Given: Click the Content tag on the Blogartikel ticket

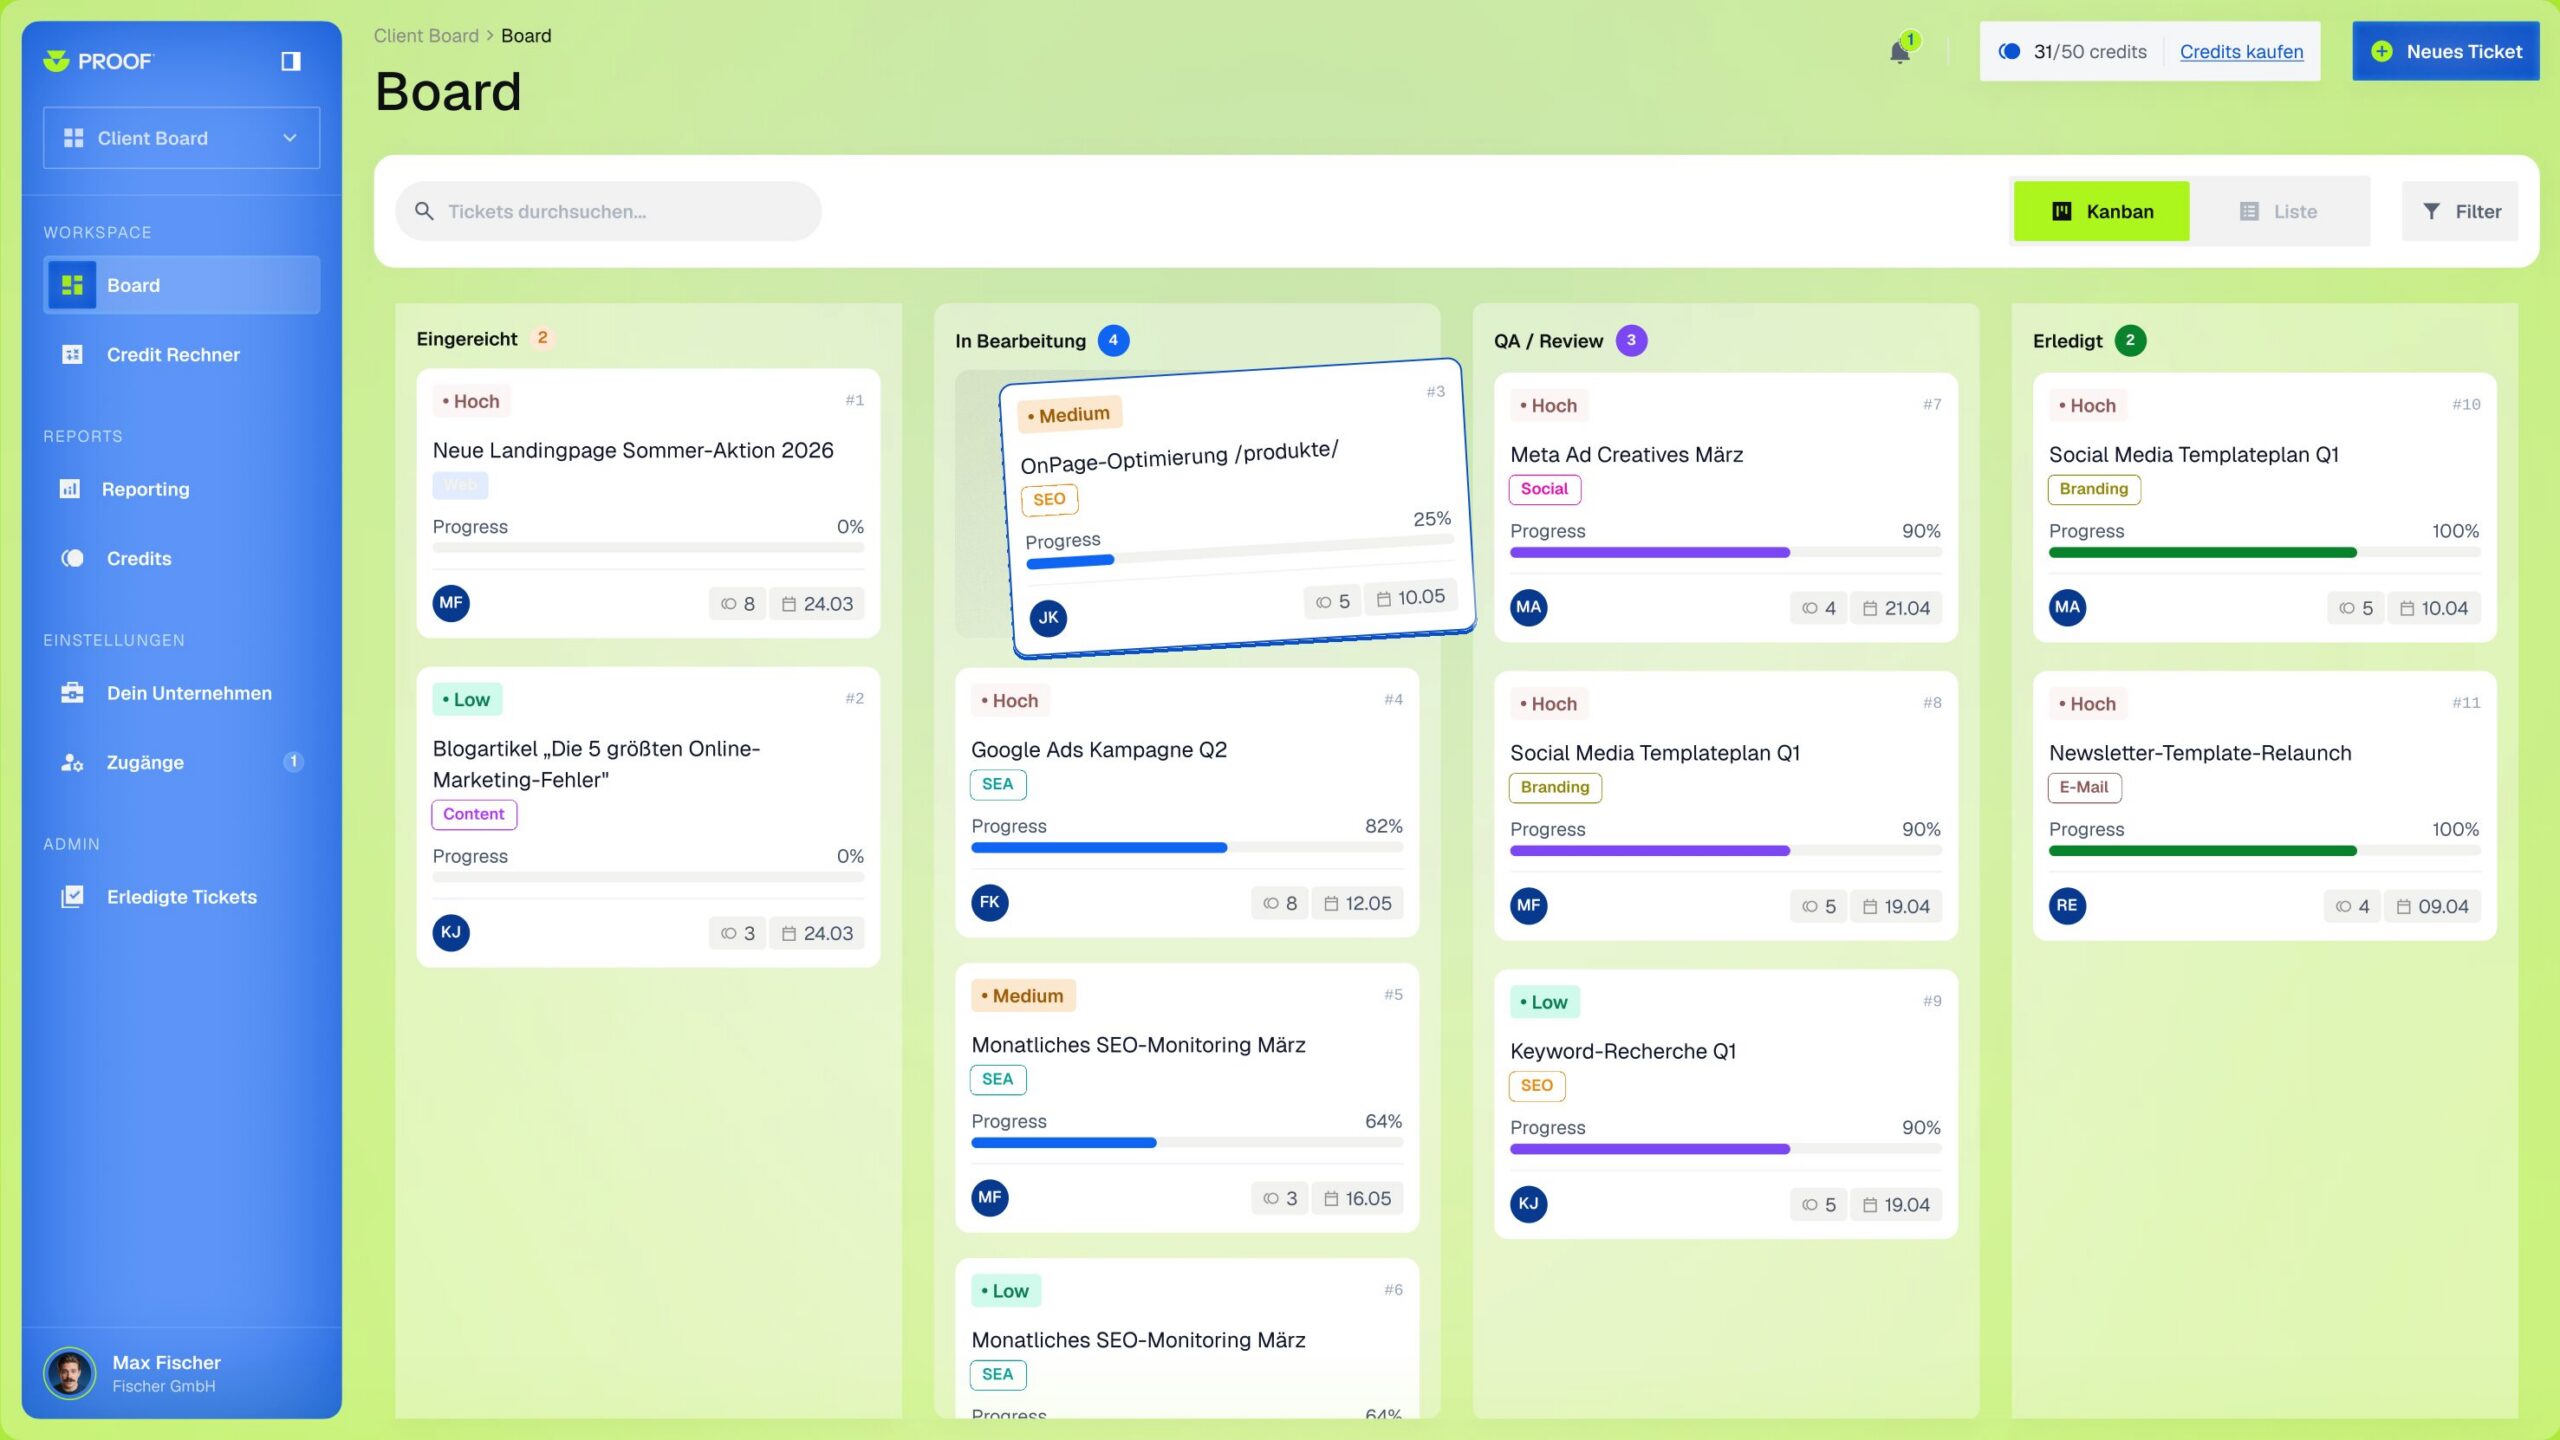Looking at the screenshot, I should pos(474,814).
